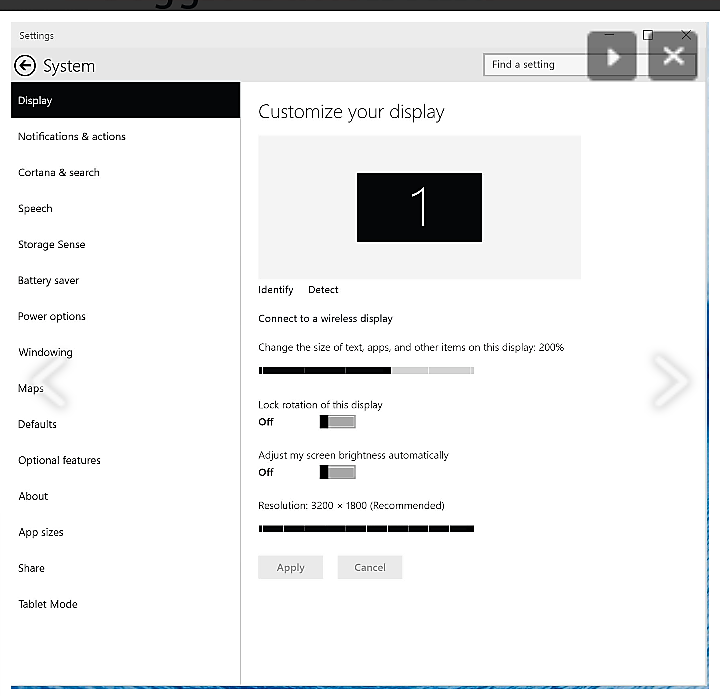This screenshot has height=696, width=720.
Task: Click the Apply button
Action: pos(290,567)
